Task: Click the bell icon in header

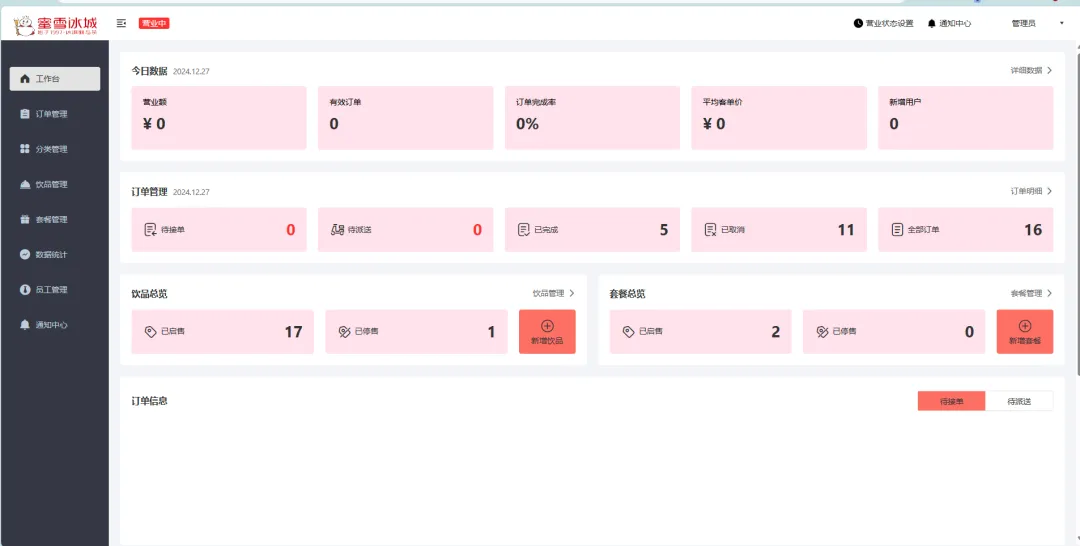Action: pyautogui.click(x=932, y=23)
